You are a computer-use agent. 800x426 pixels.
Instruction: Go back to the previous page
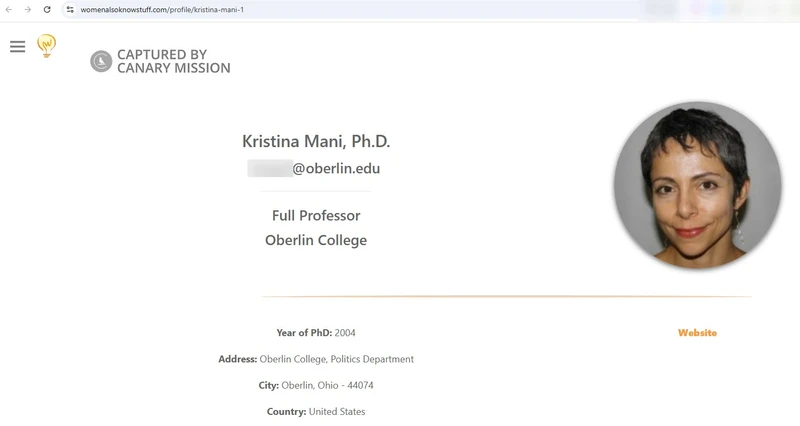click(9, 10)
